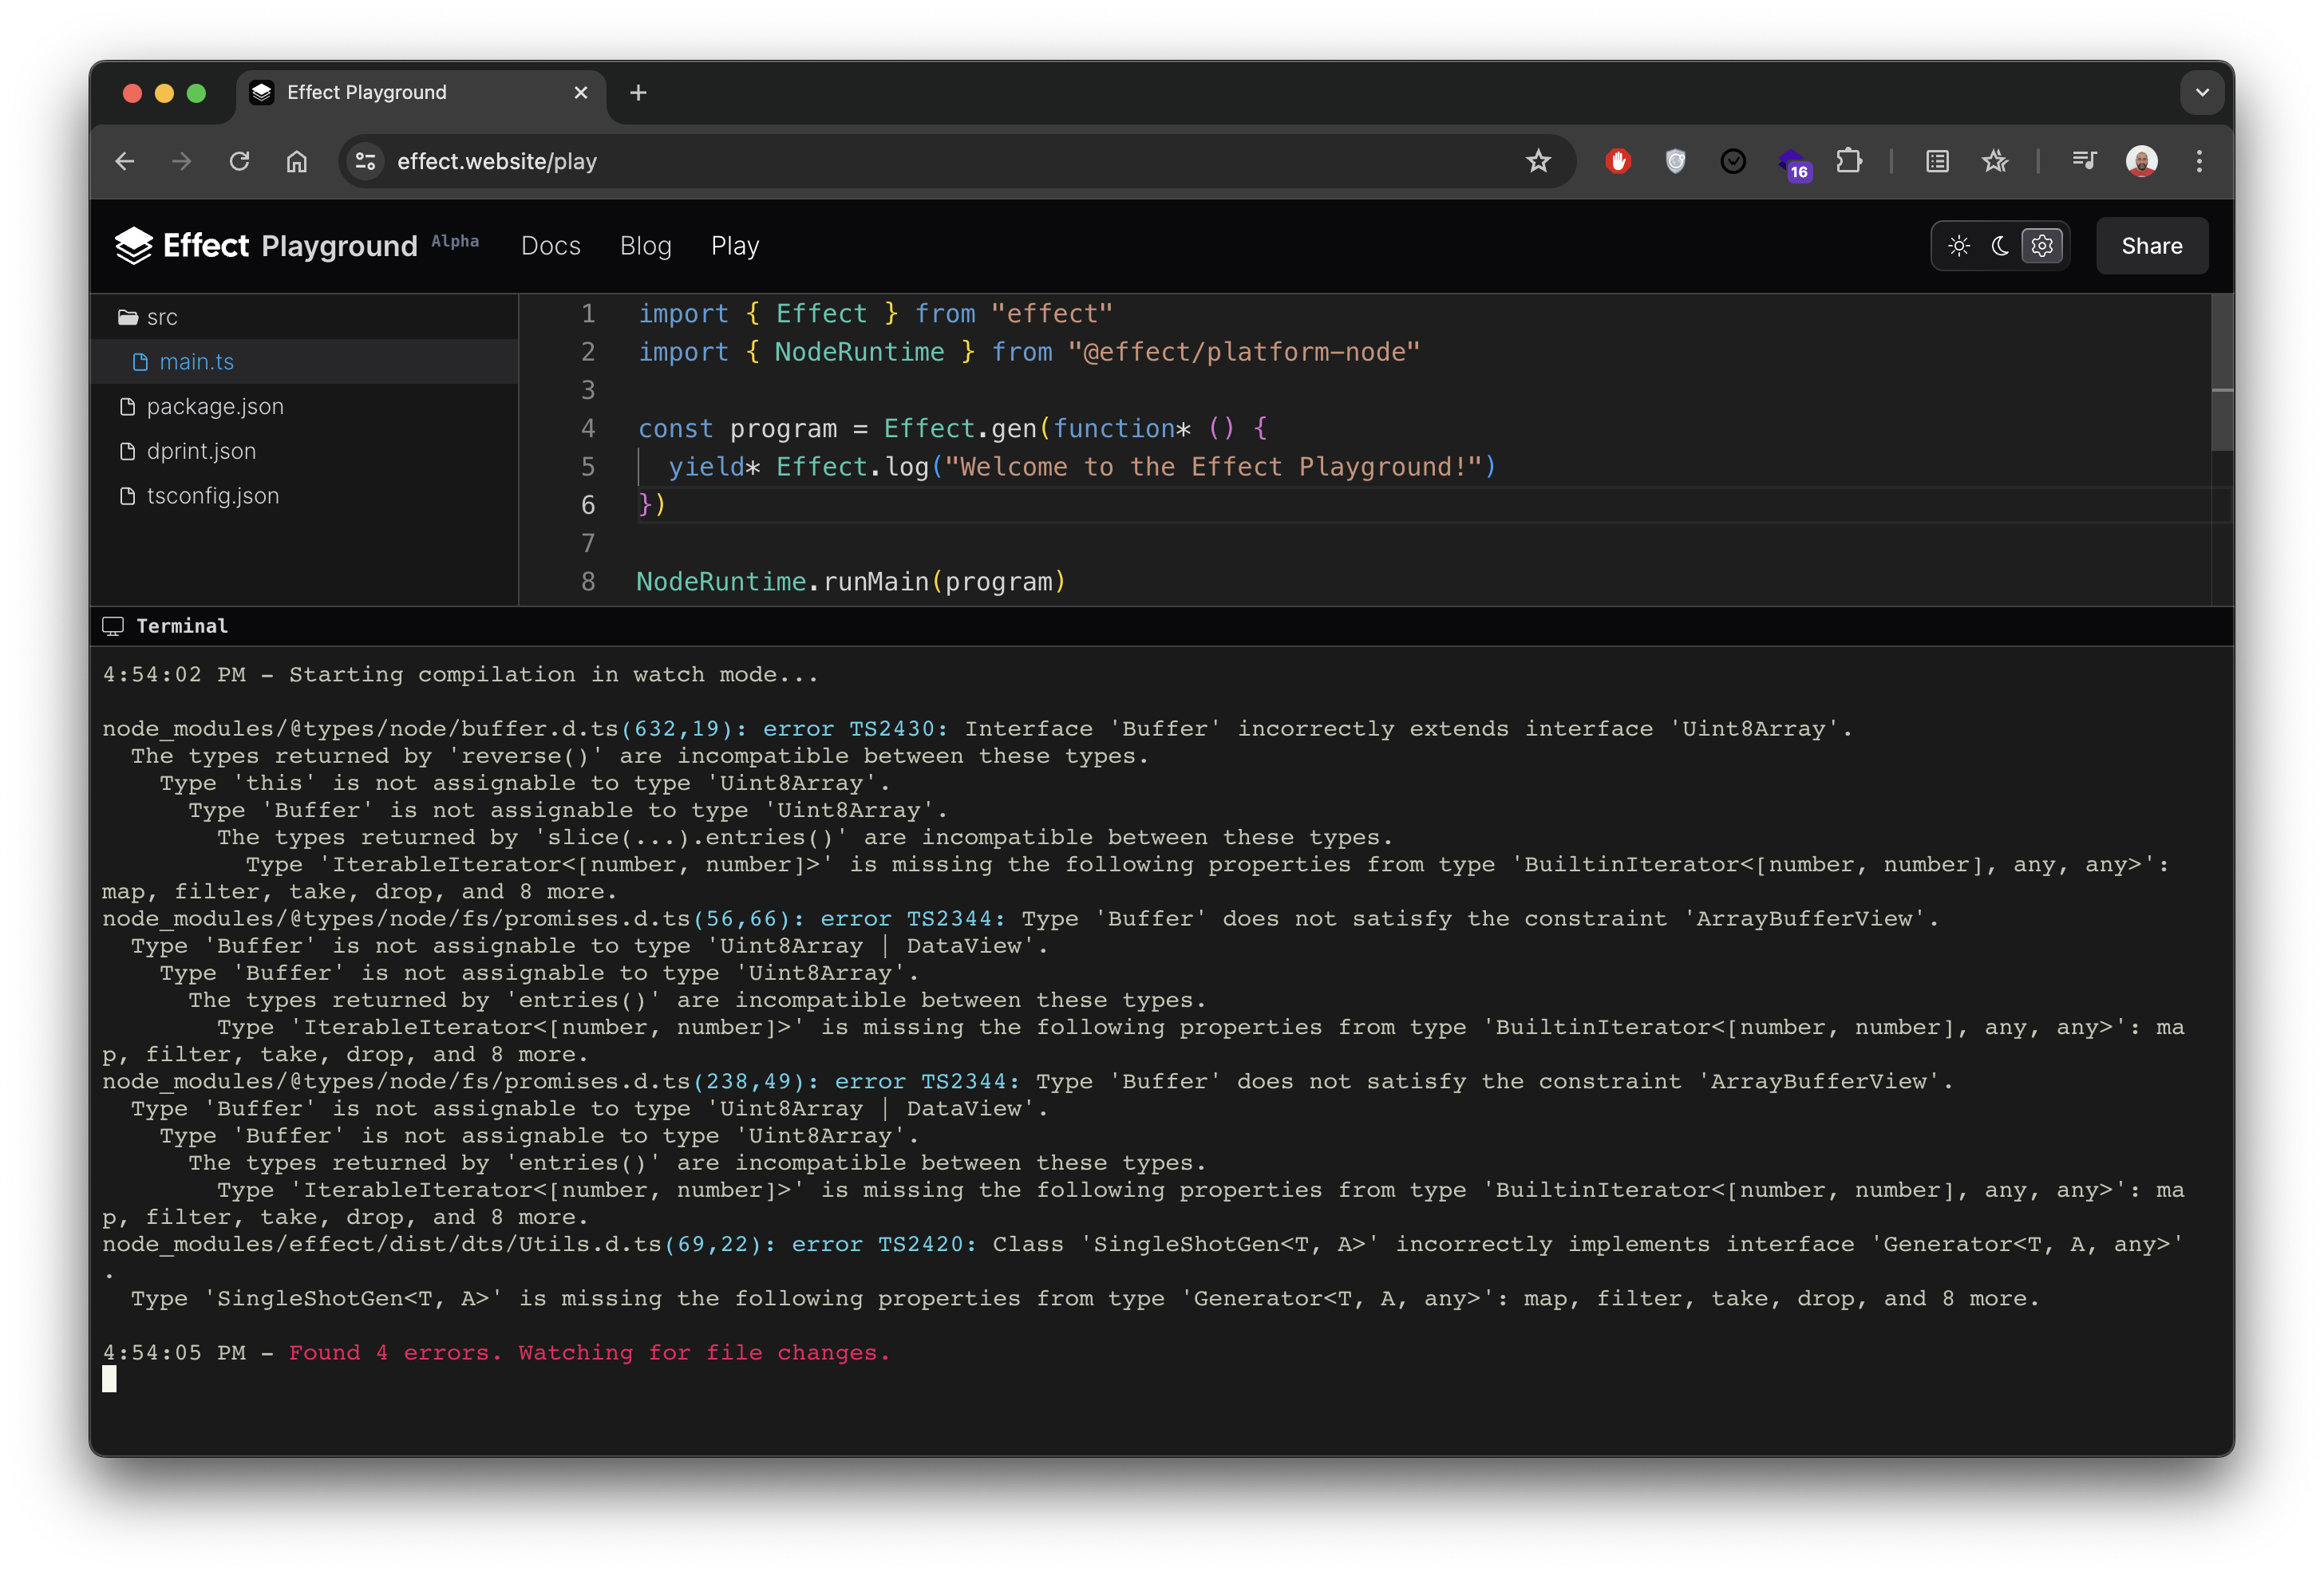Click the Effect Playground logo
2324x1575 pixels.
(133, 246)
